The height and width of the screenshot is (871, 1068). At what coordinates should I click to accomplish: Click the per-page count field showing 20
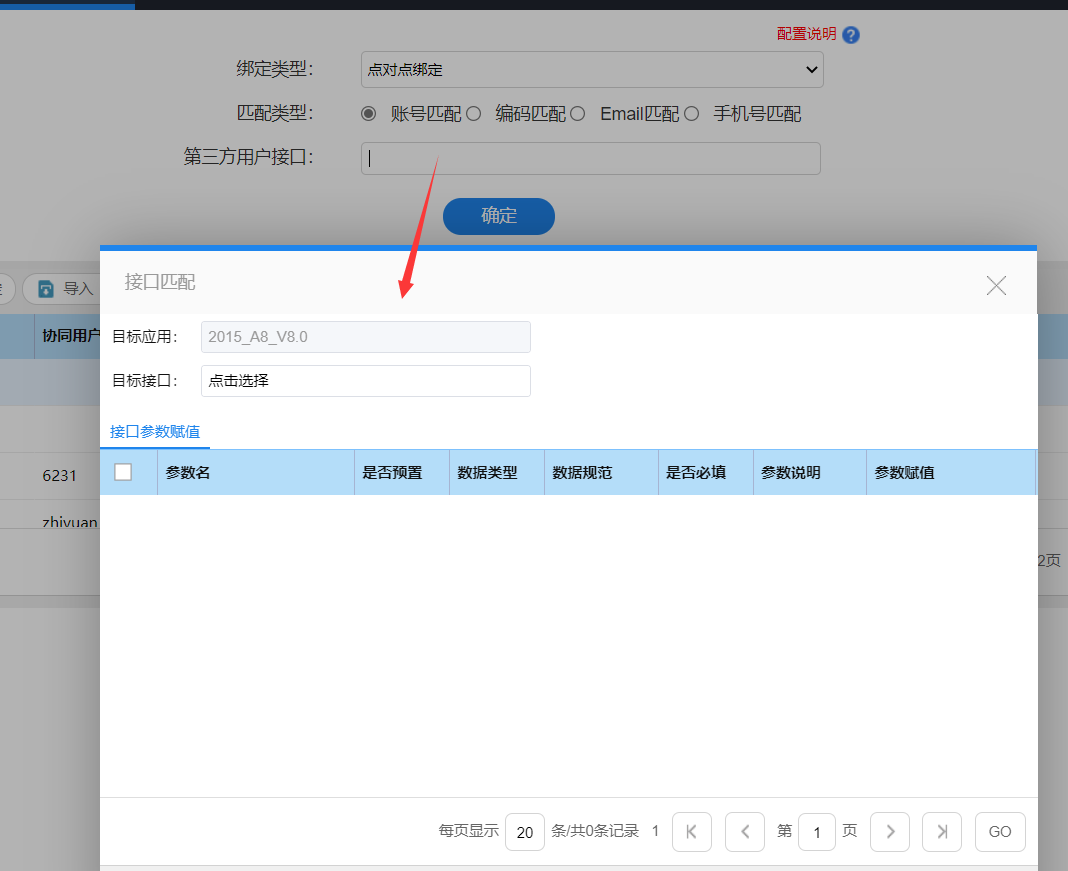[525, 831]
